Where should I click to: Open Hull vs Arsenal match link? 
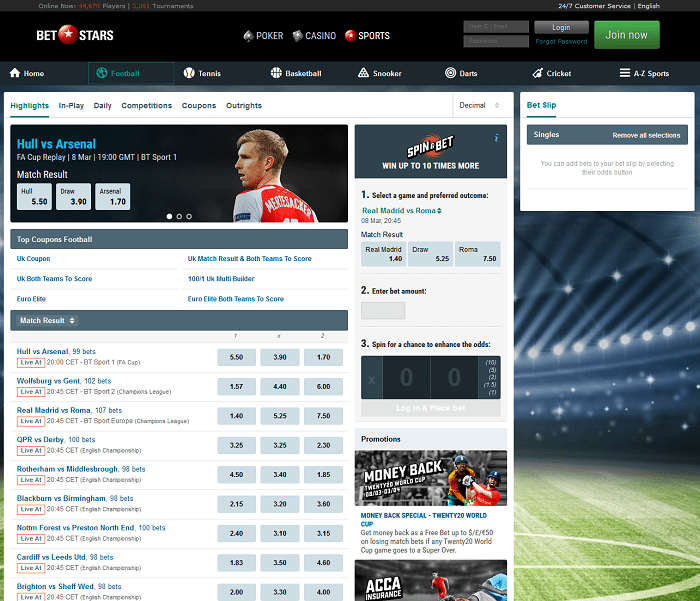(x=42, y=351)
